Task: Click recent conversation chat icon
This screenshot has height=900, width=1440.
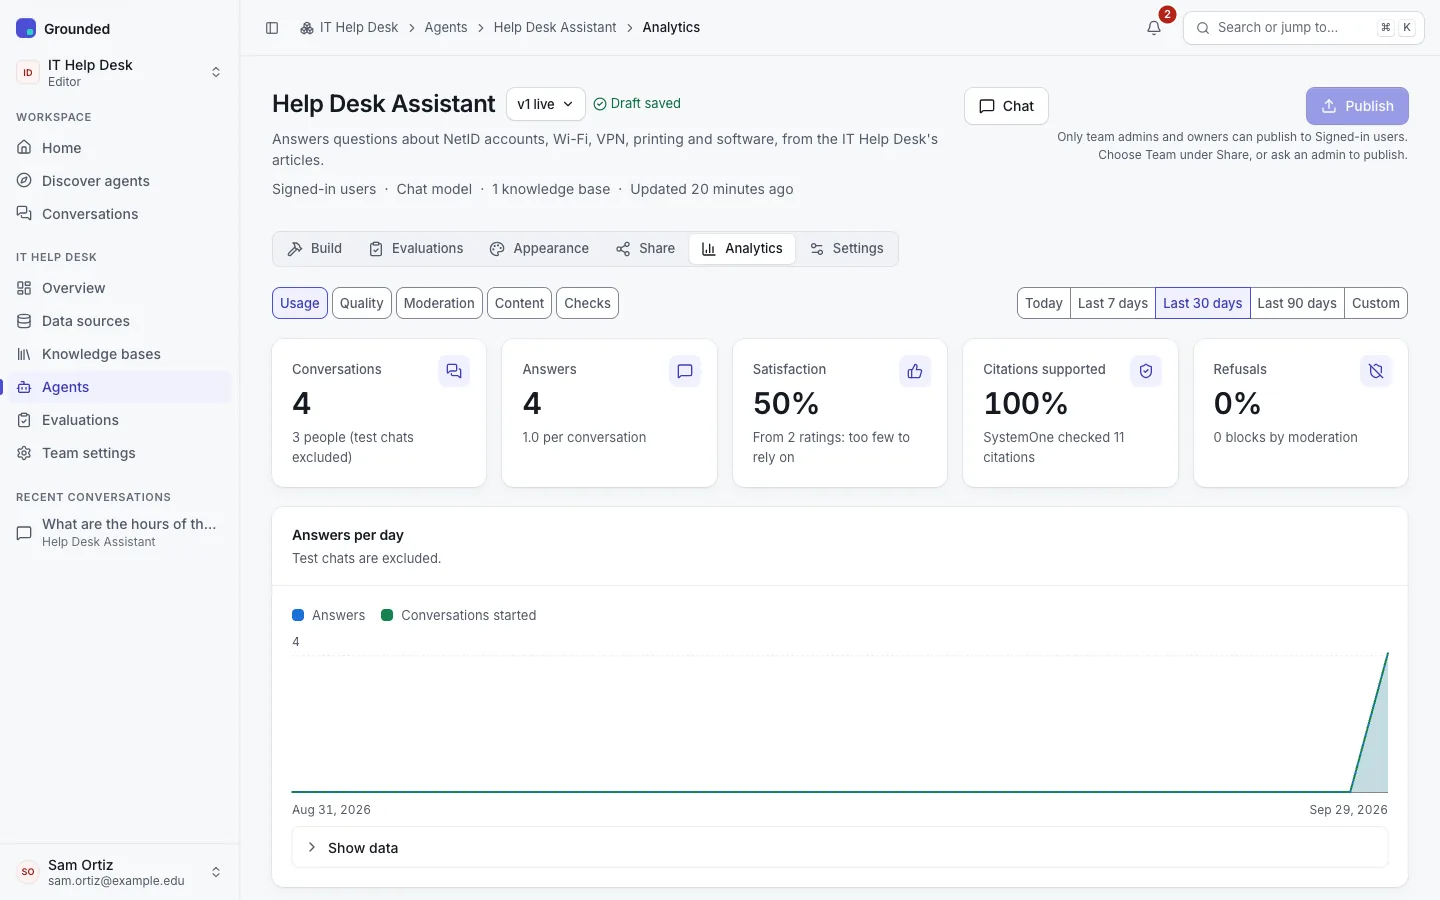Action: (24, 532)
